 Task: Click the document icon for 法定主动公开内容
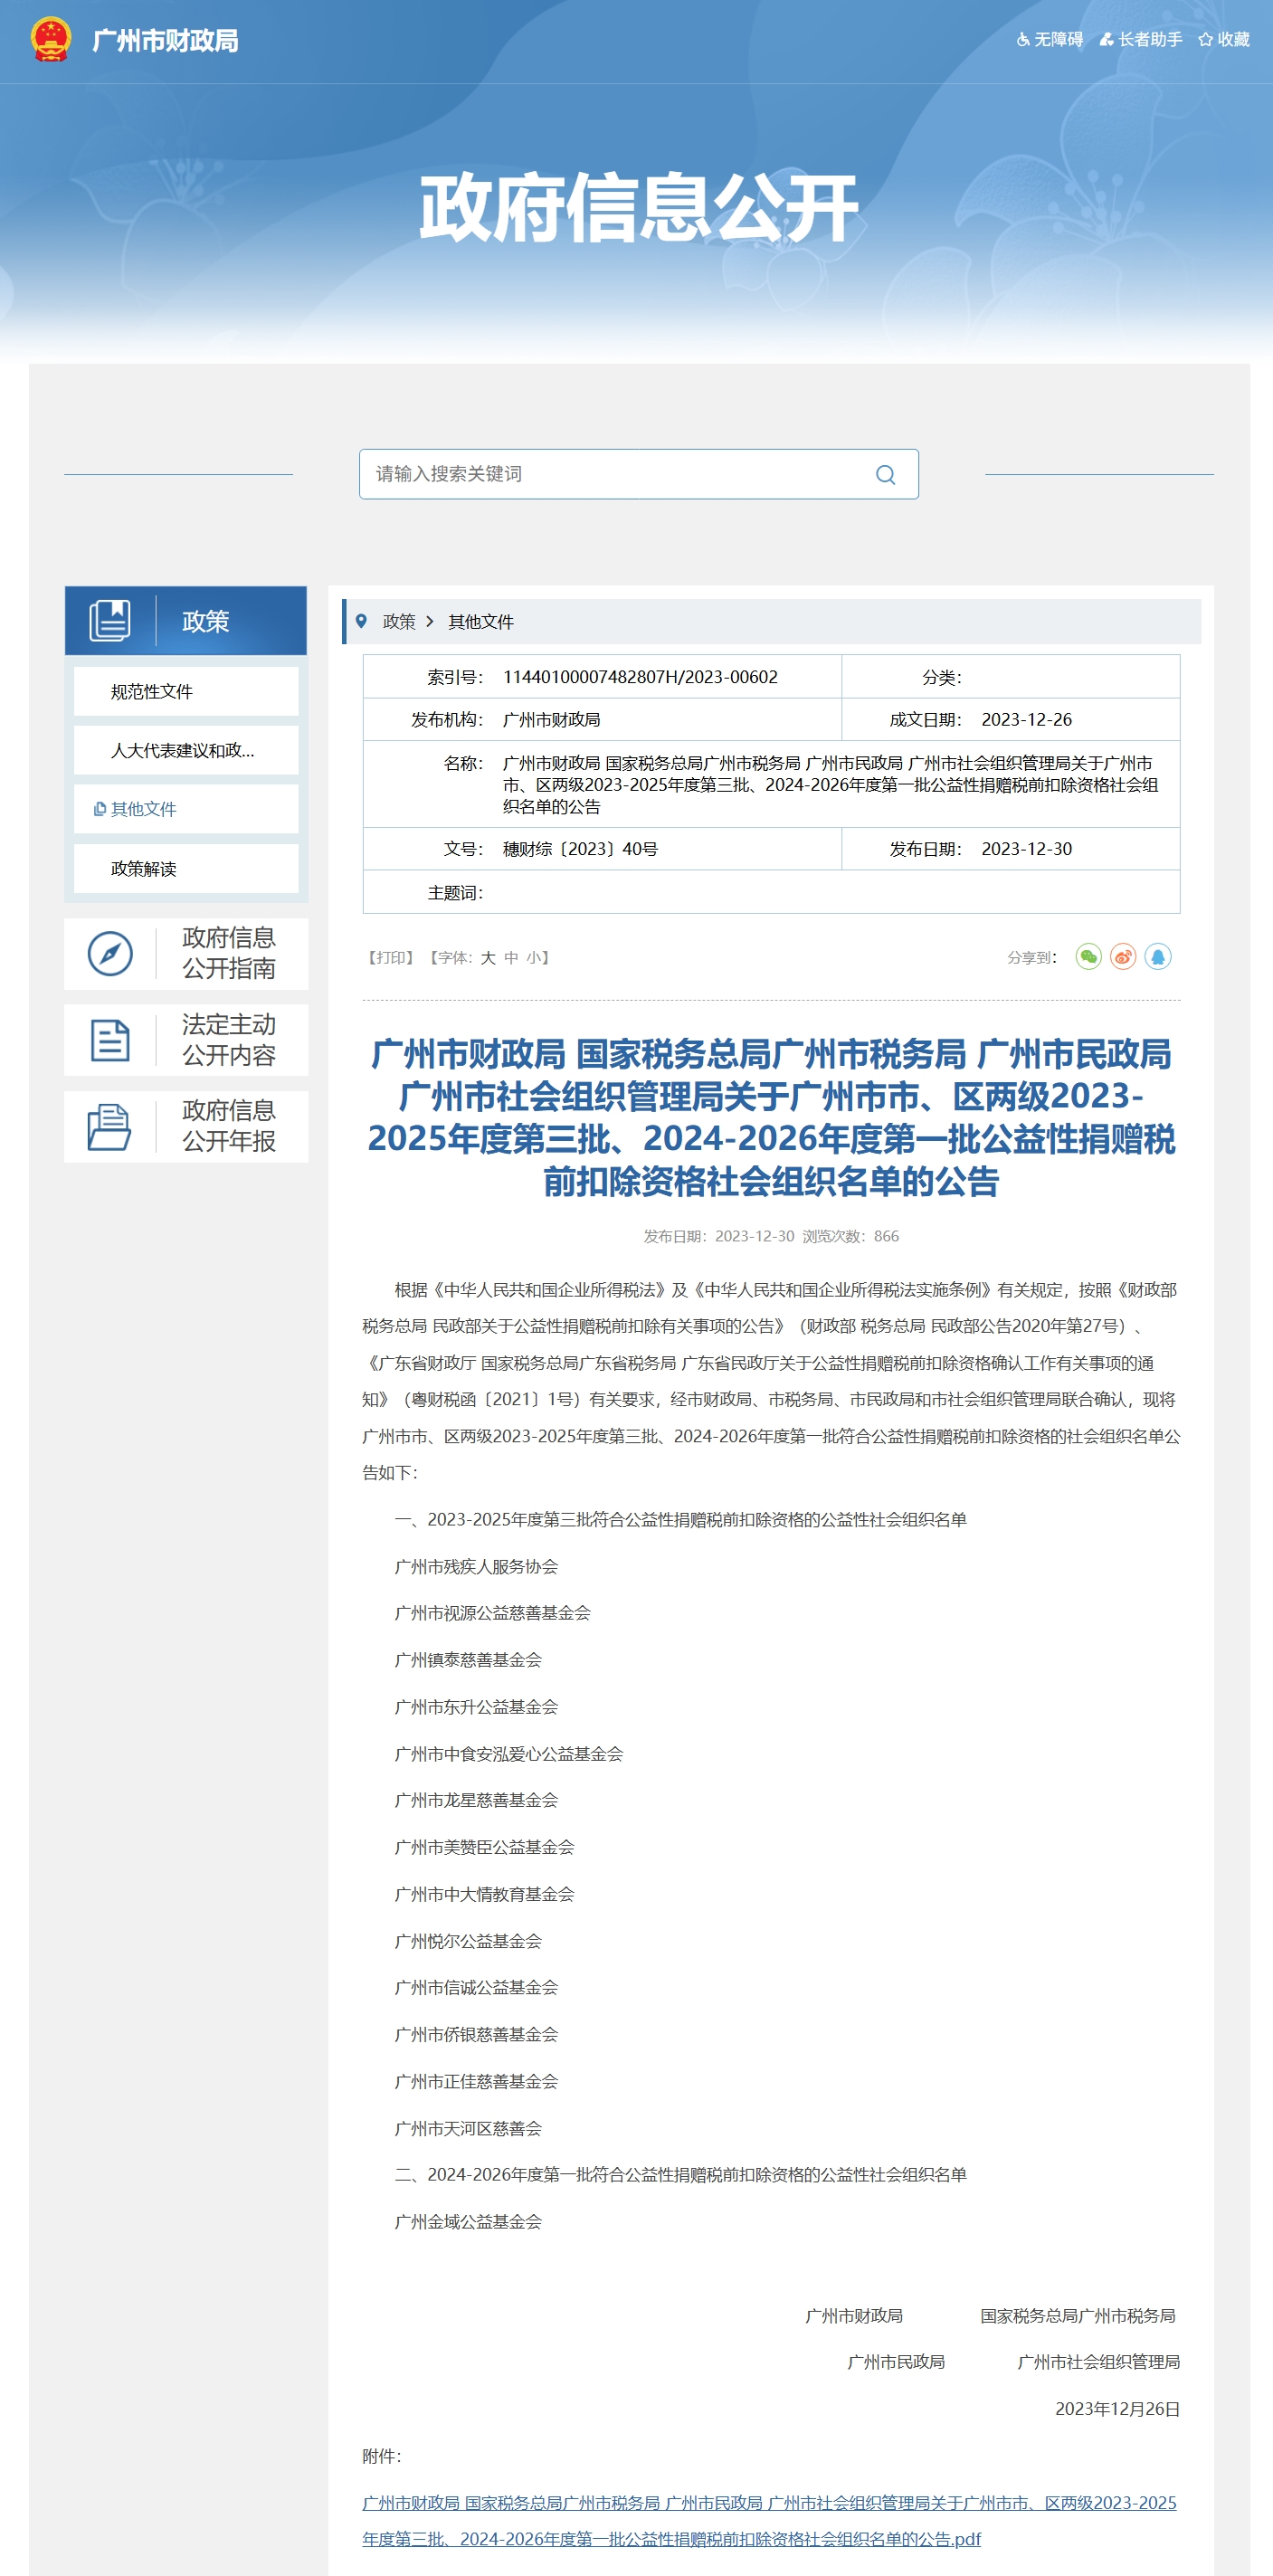[x=110, y=1040]
